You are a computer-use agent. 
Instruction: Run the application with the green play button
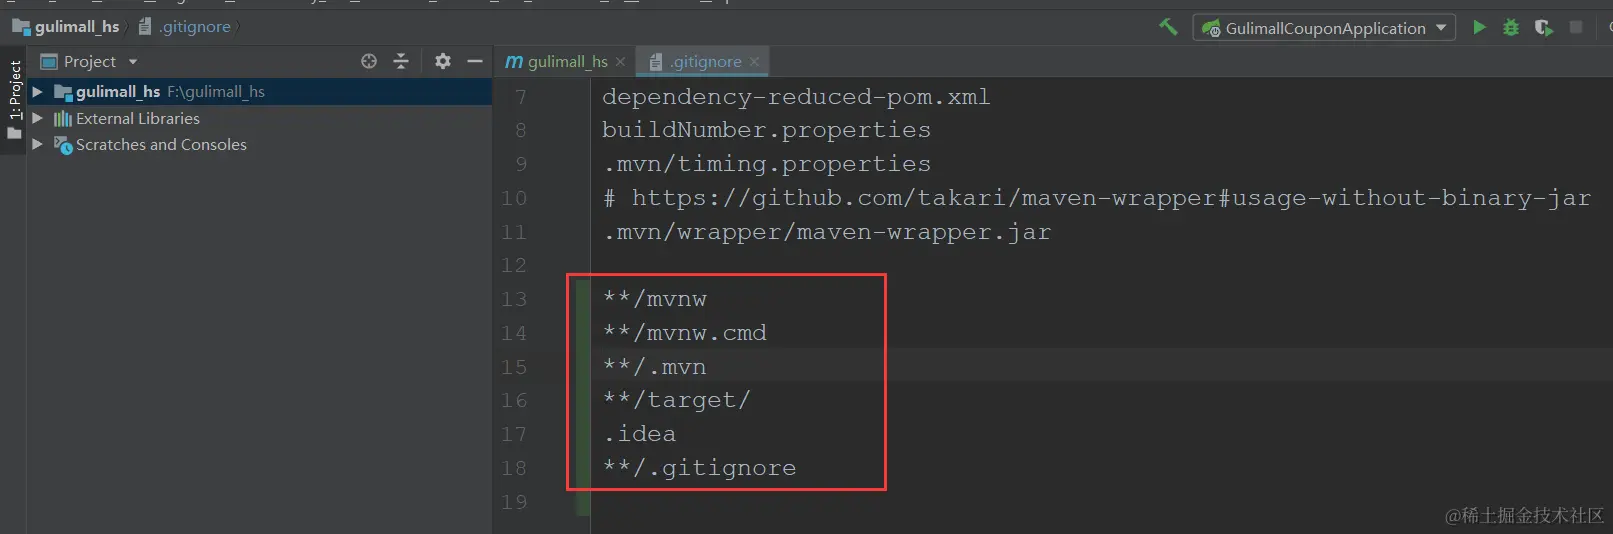point(1479,27)
